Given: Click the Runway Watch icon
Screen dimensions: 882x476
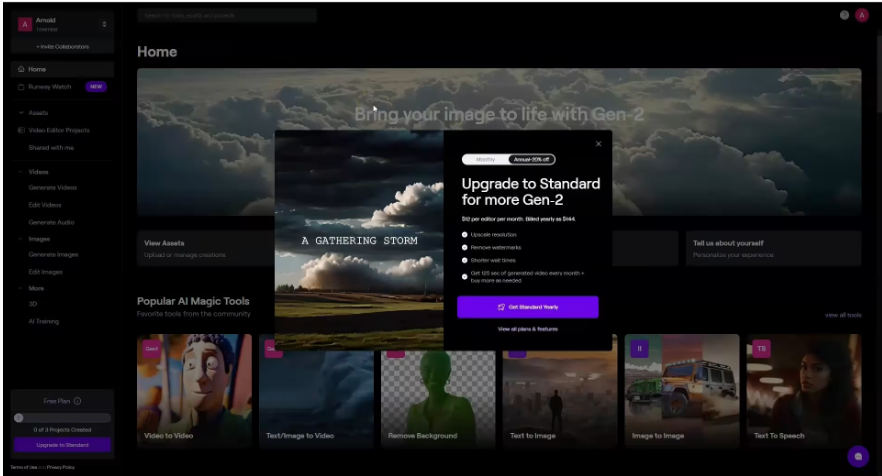Looking at the screenshot, I should 21,87.
